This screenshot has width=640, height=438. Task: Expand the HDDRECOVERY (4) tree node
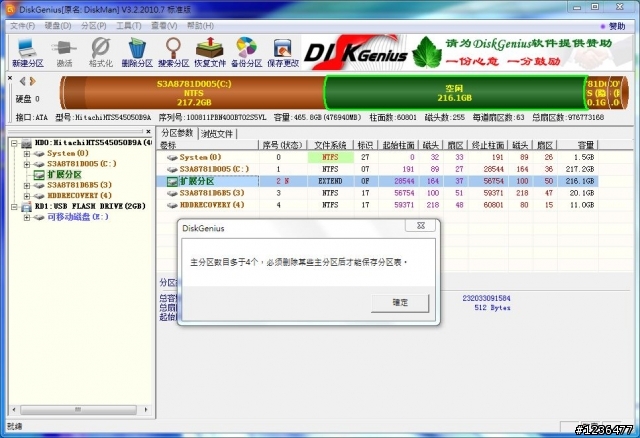point(27,196)
